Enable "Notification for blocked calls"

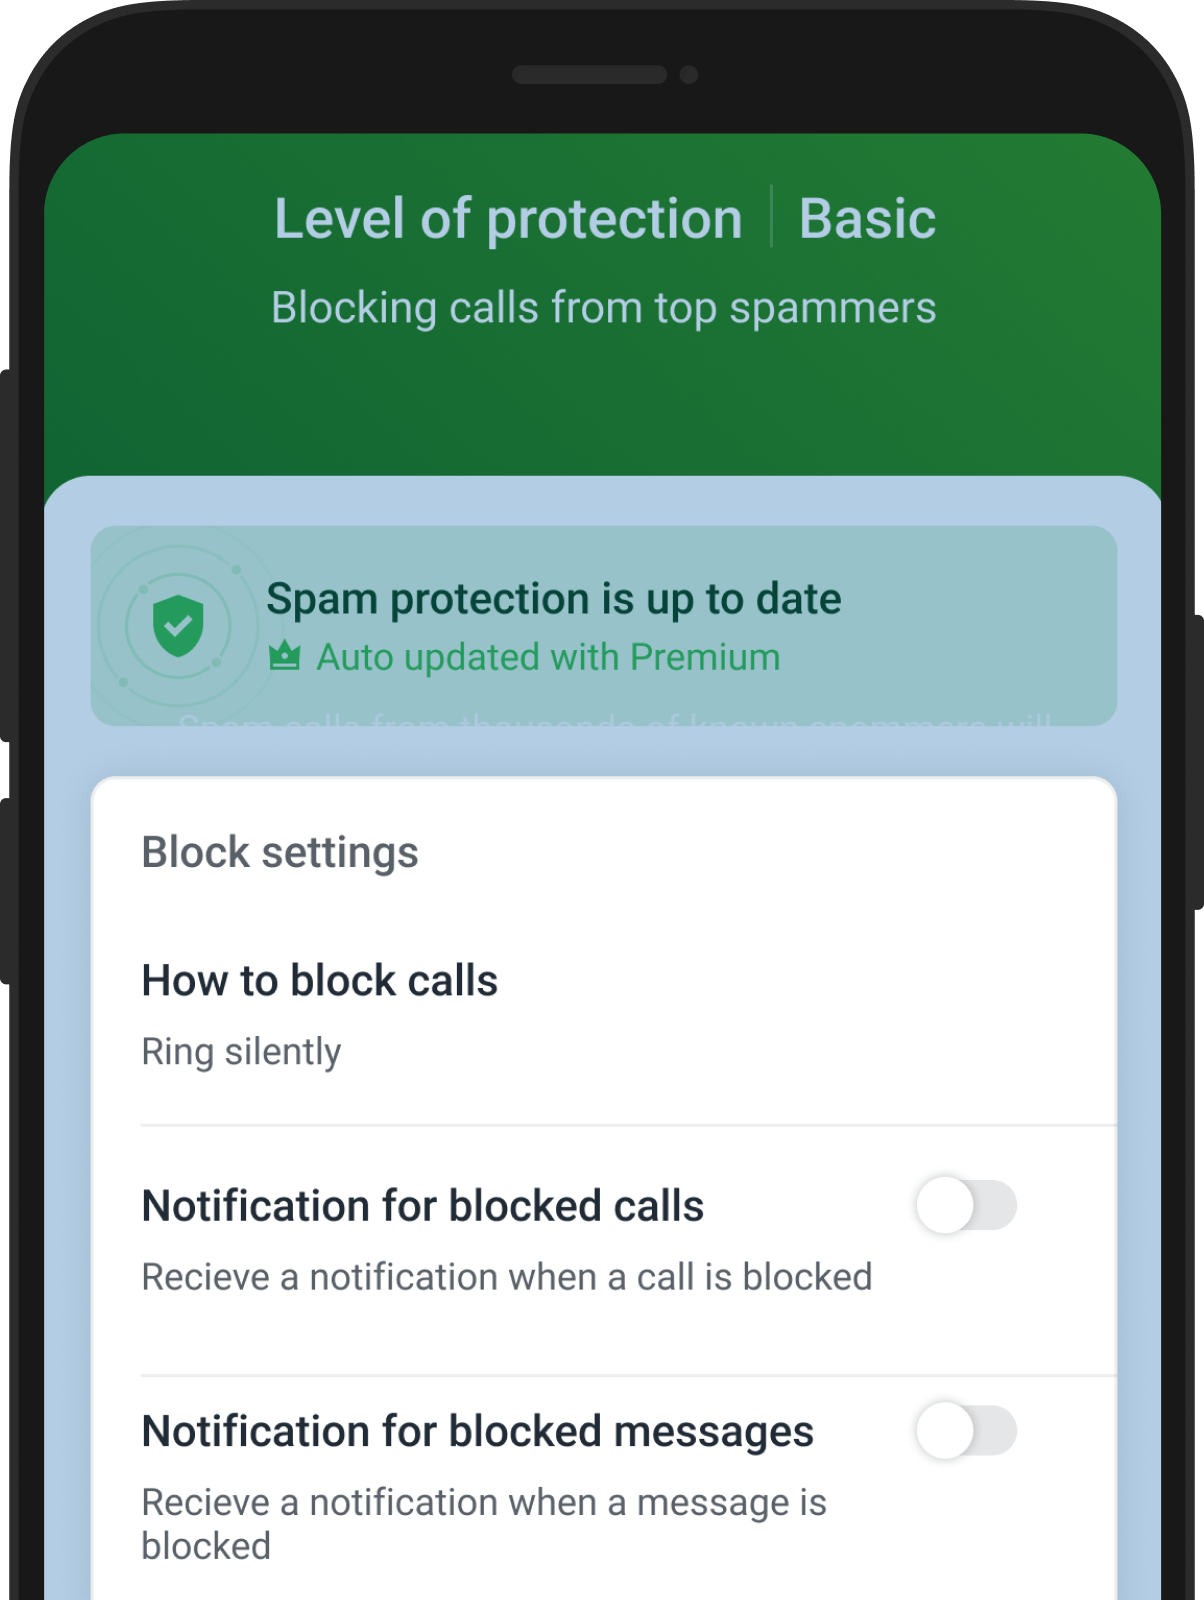click(x=967, y=1206)
